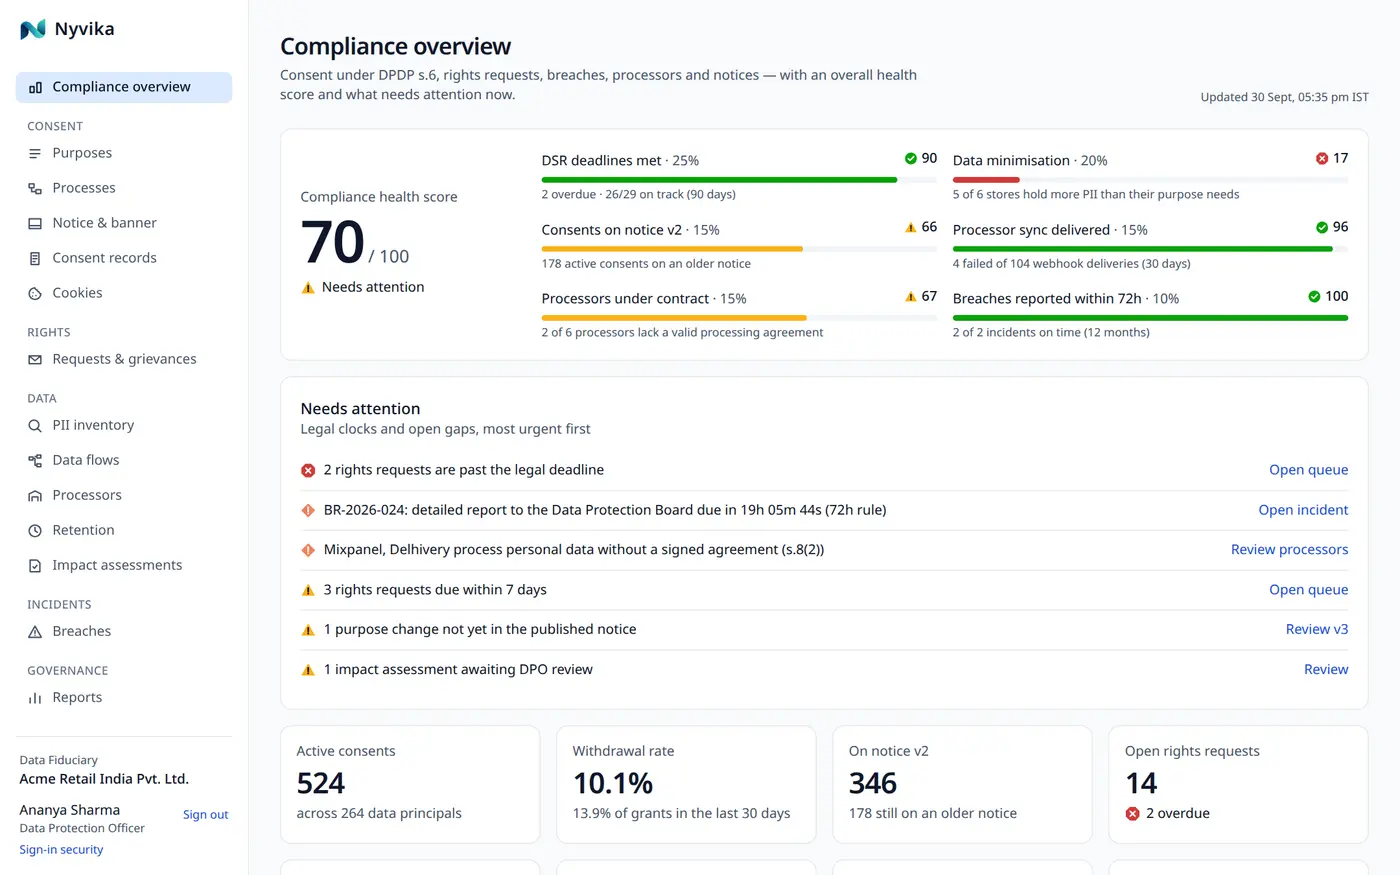
Task: Click Processors under contract progress bar
Action: (739, 318)
